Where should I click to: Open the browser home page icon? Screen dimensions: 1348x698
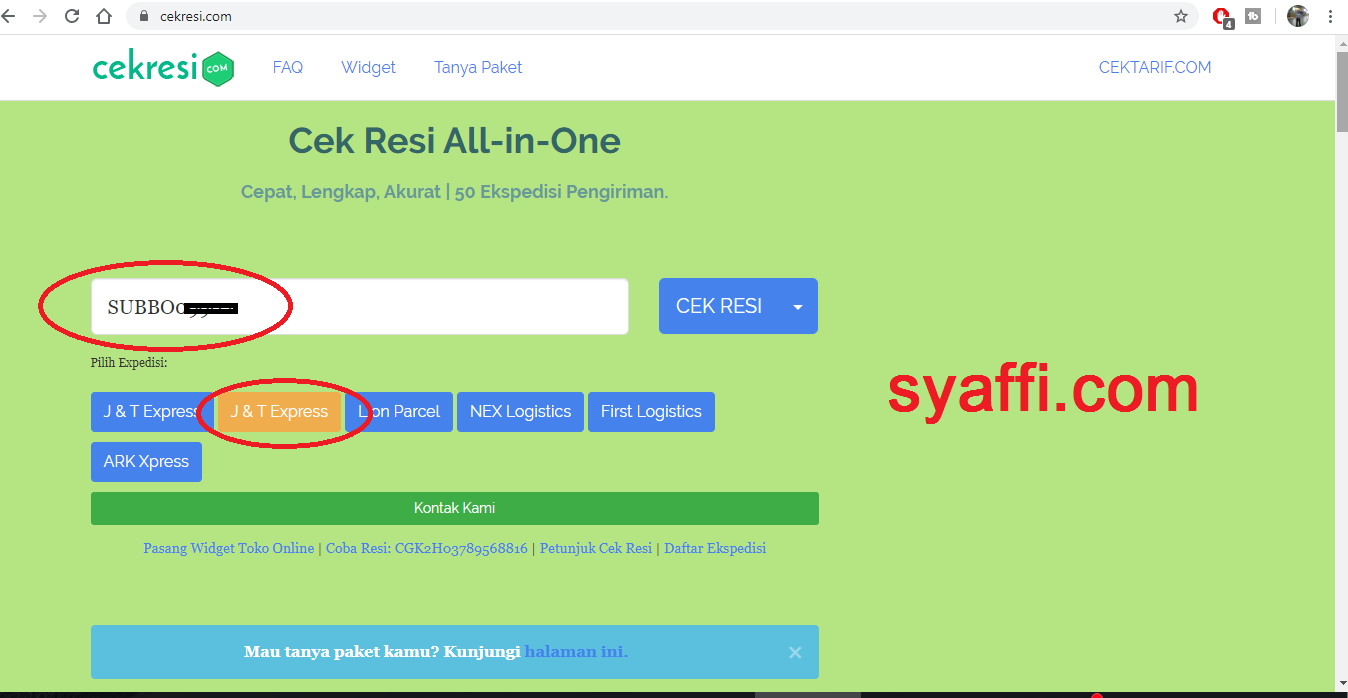coord(104,16)
